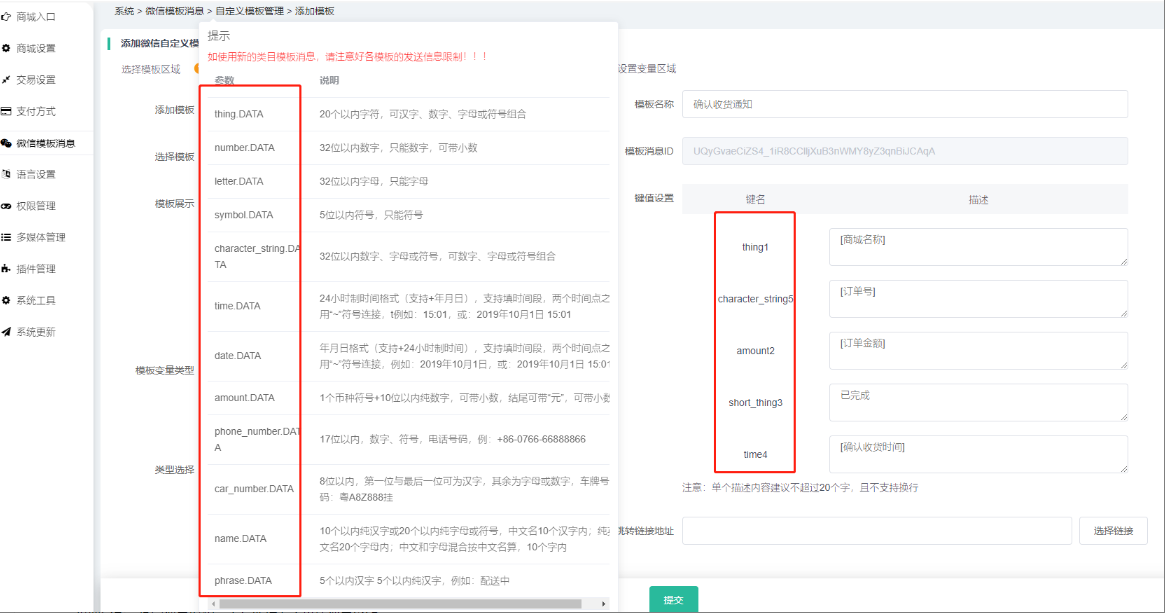Viewport: 1165px width, 613px height.
Task: Click the 选择链接 button
Action: tap(1113, 531)
